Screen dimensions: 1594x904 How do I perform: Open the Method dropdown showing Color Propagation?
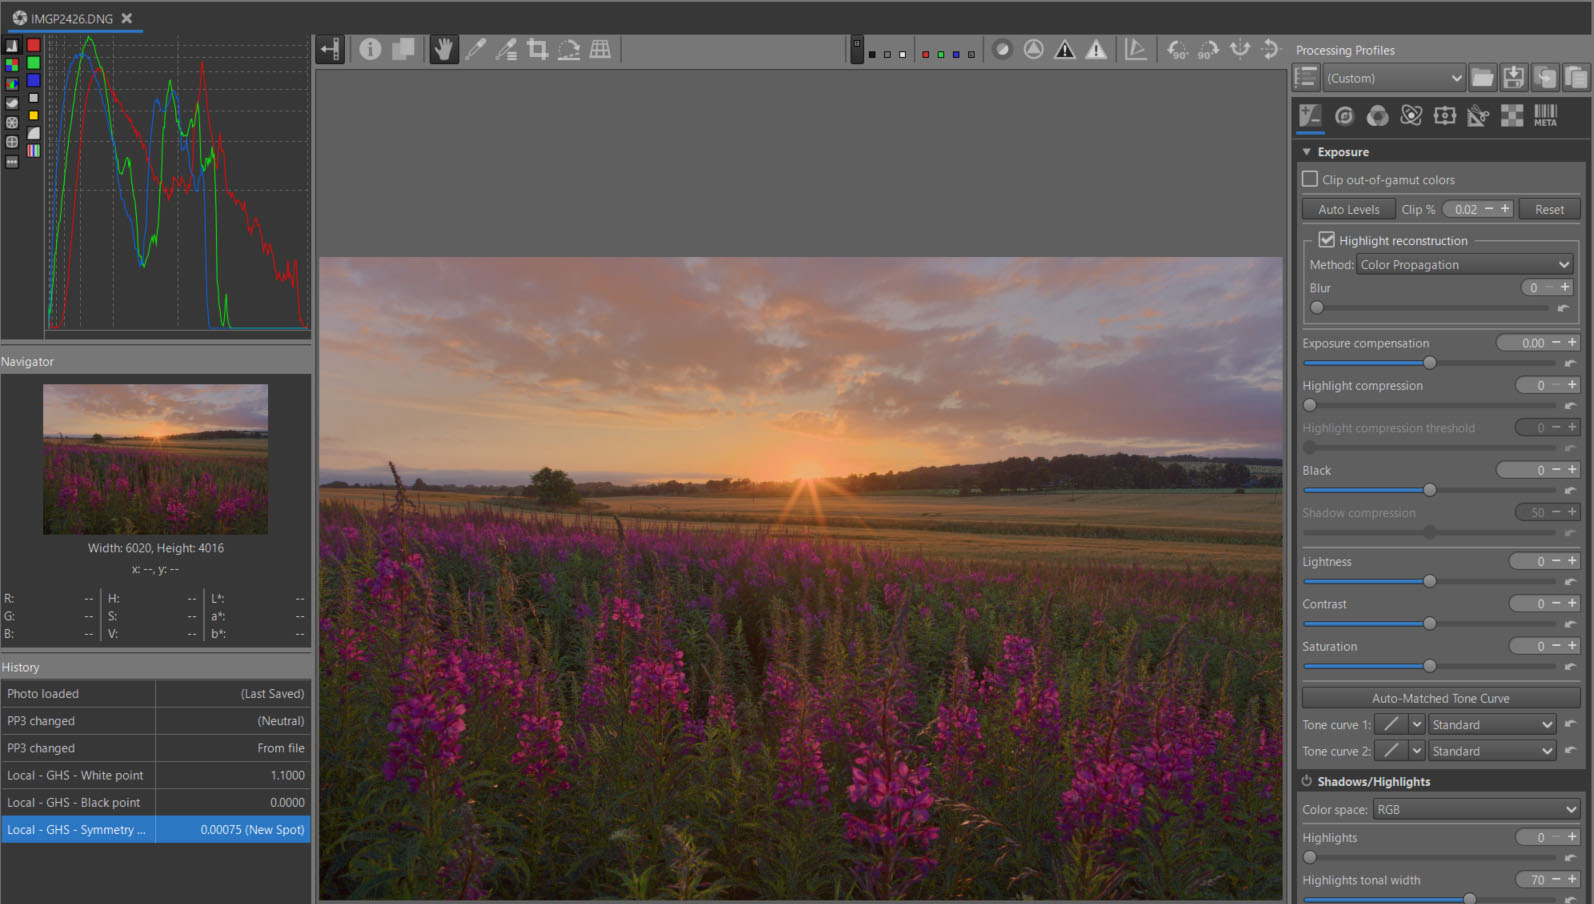[x=1464, y=265]
